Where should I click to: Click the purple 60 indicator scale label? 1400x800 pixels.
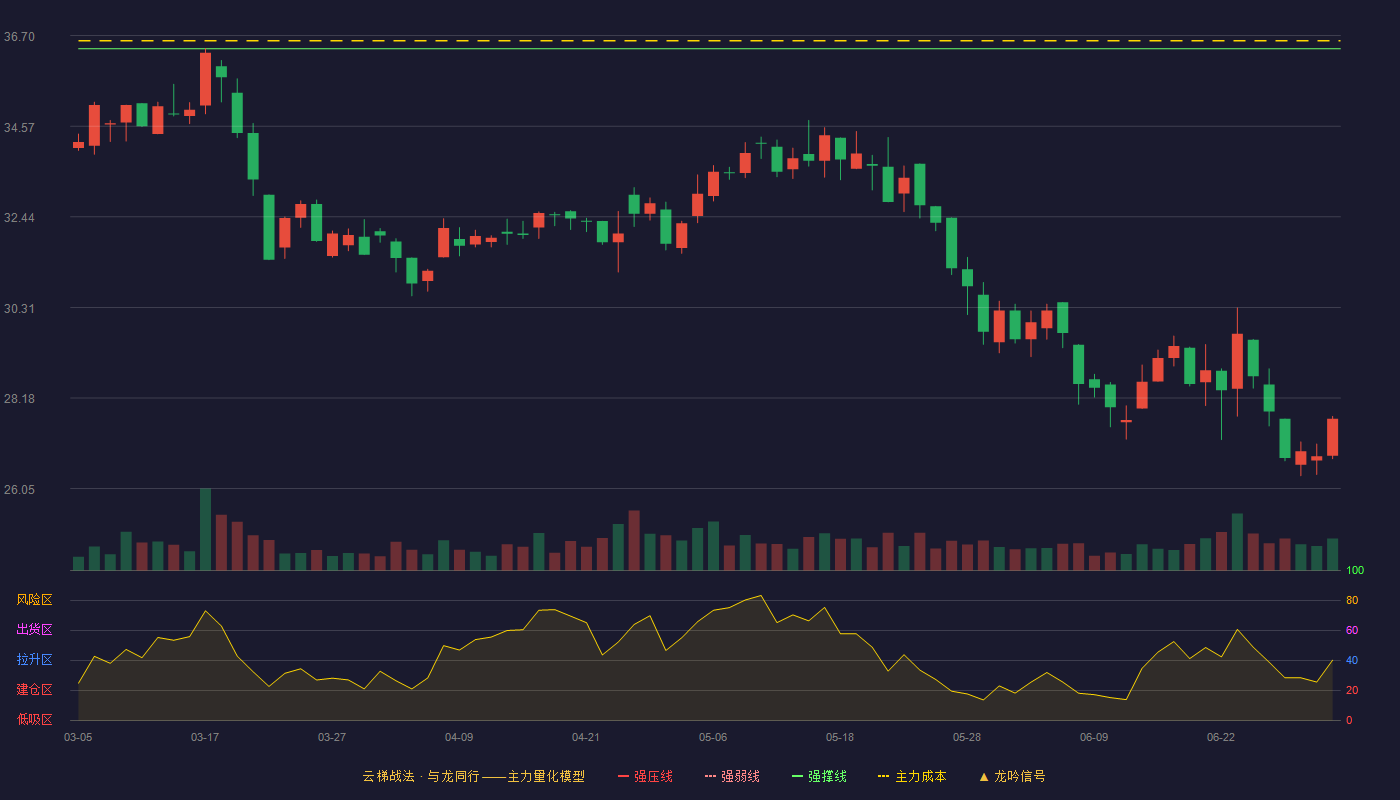pos(1352,631)
